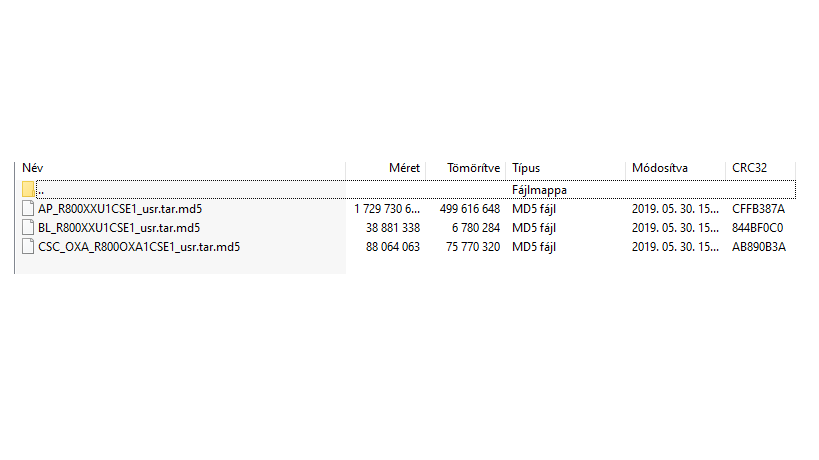
Task: Click the BL_R800XXU1CSE1 file icon
Action: (28, 228)
